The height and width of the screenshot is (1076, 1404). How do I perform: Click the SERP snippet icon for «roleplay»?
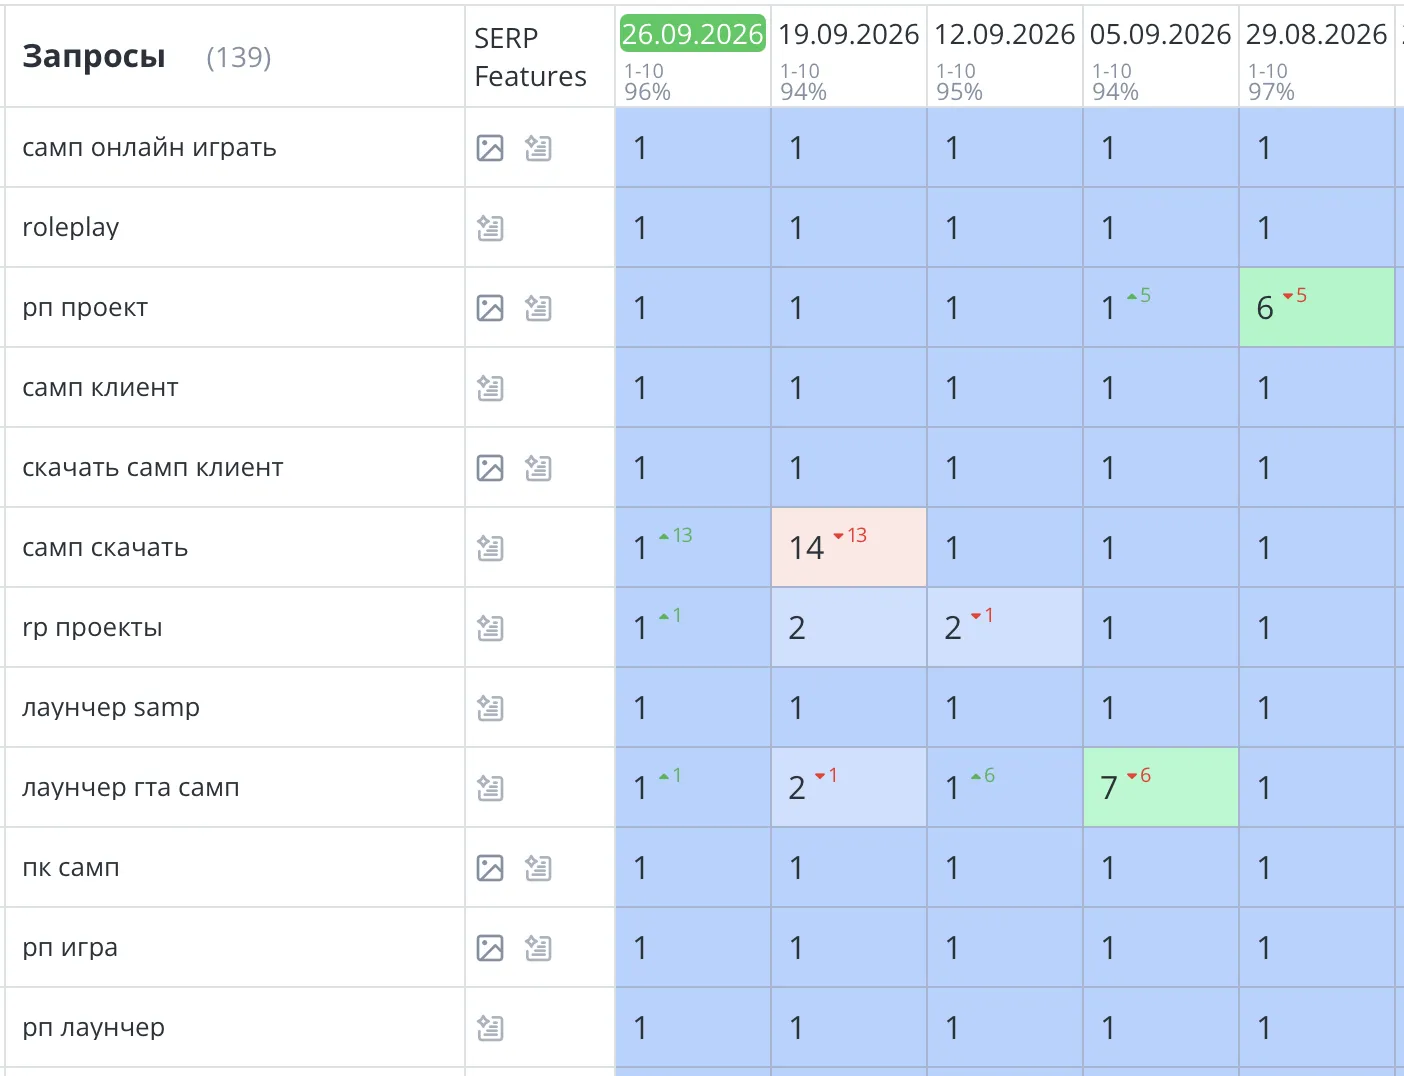point(490,228)
